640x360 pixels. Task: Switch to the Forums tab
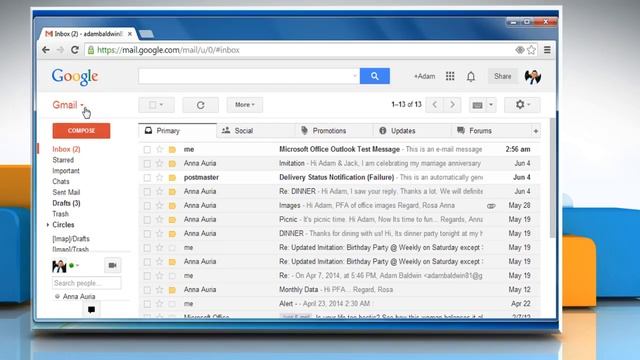pos(491,131)
